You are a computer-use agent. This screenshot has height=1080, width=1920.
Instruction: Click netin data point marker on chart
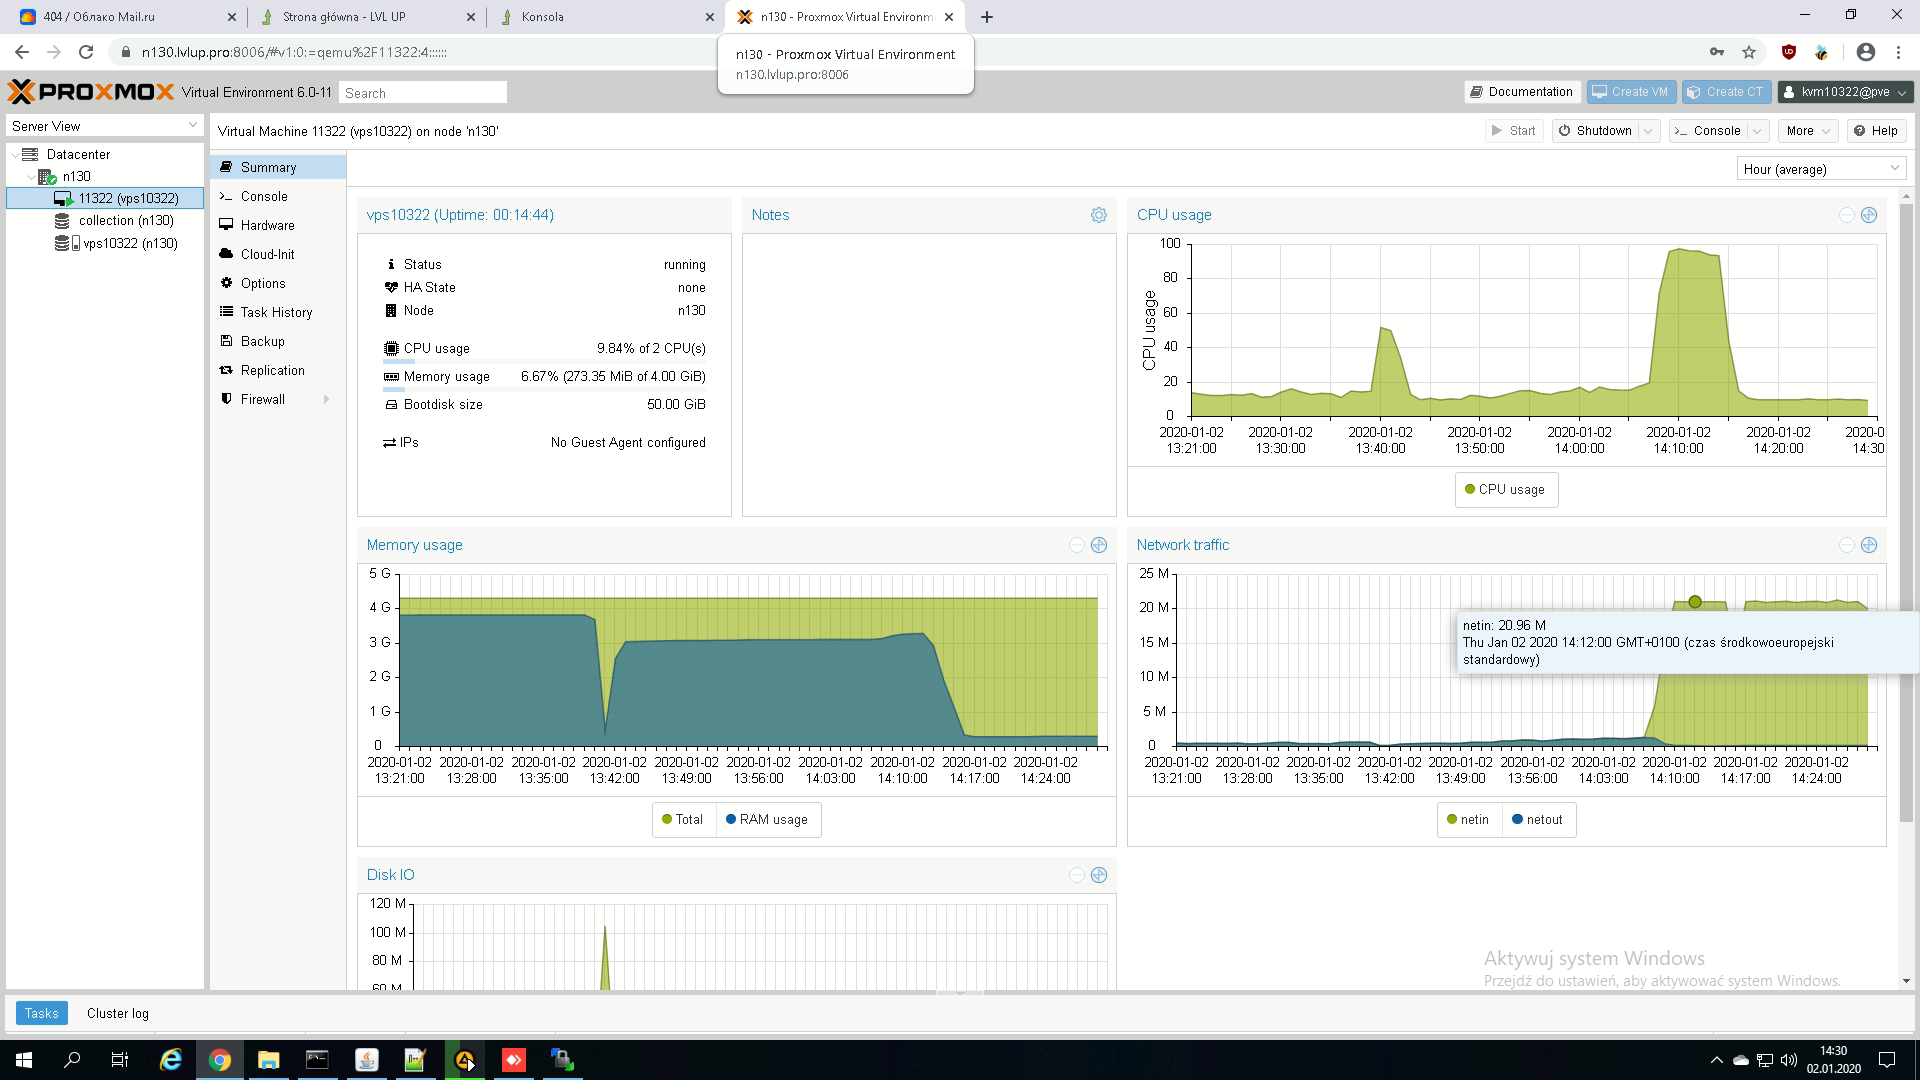pos(1694,602)
